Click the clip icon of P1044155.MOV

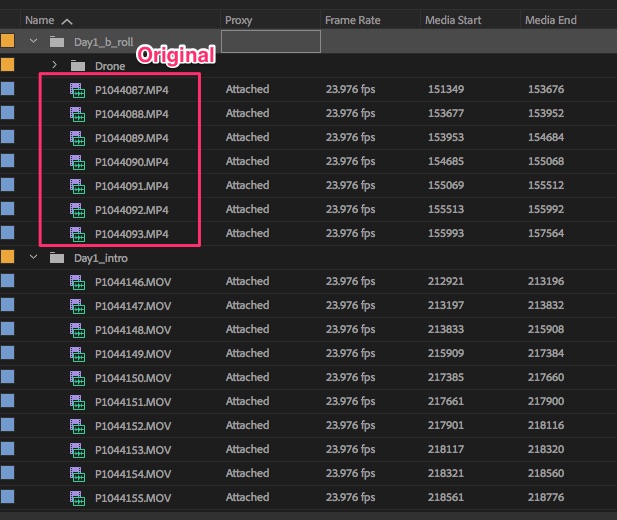click(x=78, y=498)
